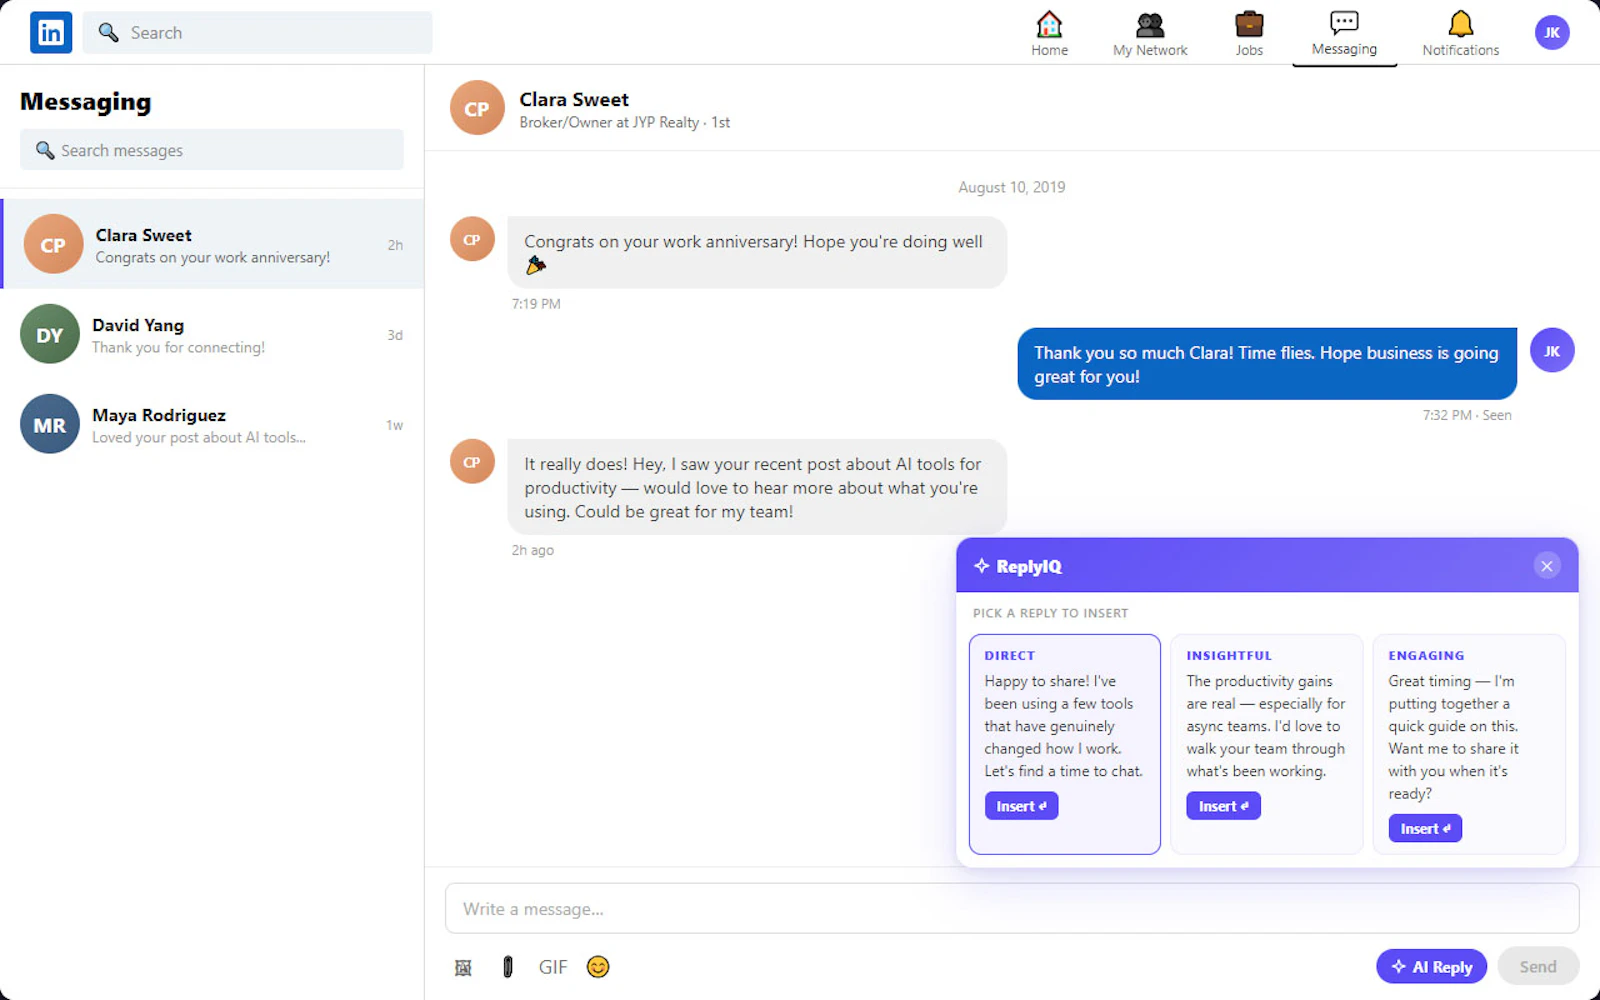
Task: Click the Messaging heading
Action: pos(86,102)
